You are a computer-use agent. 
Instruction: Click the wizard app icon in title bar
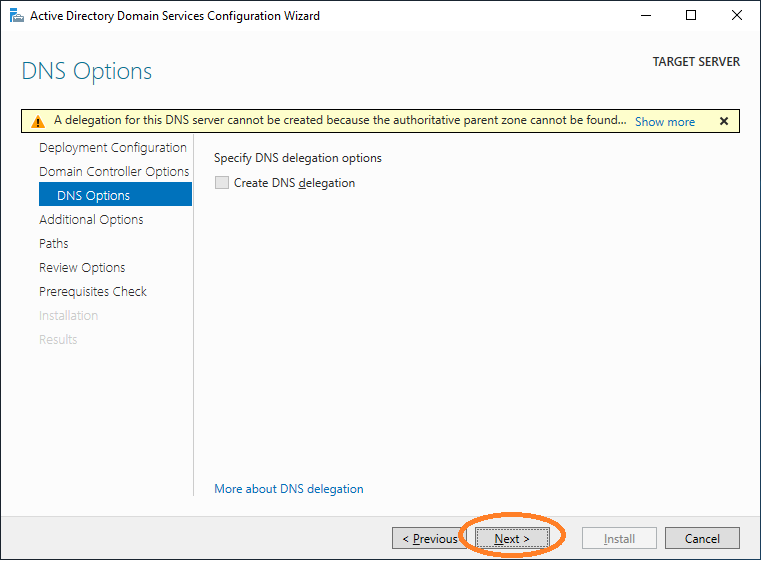point(15,16)
